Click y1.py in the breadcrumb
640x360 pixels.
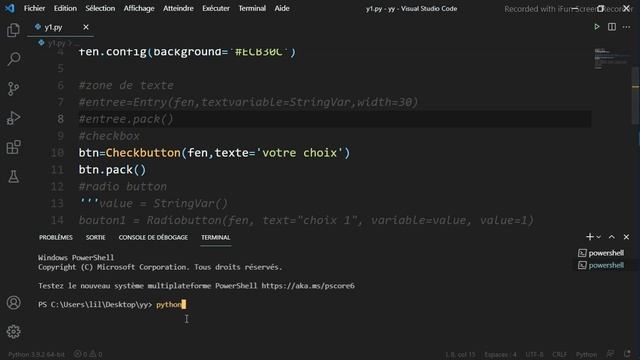tap(57, 43)
